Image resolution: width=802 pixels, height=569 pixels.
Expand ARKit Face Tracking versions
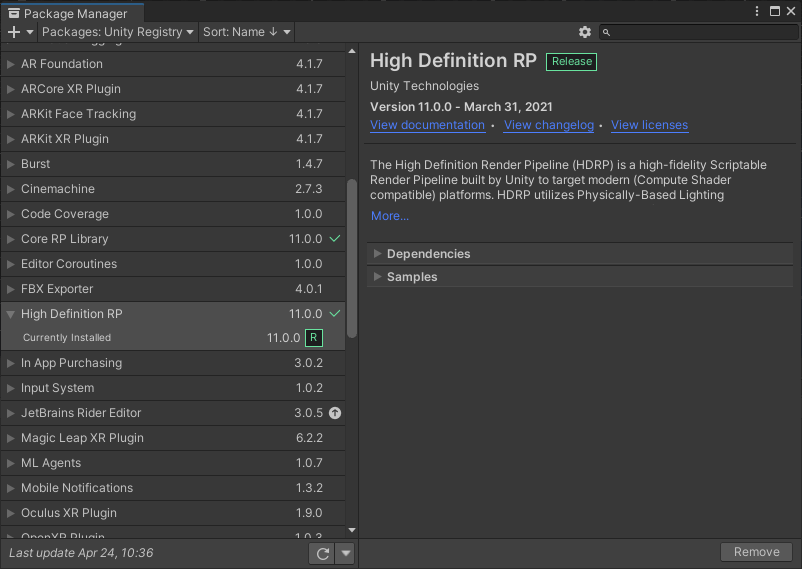click(11, 114)
